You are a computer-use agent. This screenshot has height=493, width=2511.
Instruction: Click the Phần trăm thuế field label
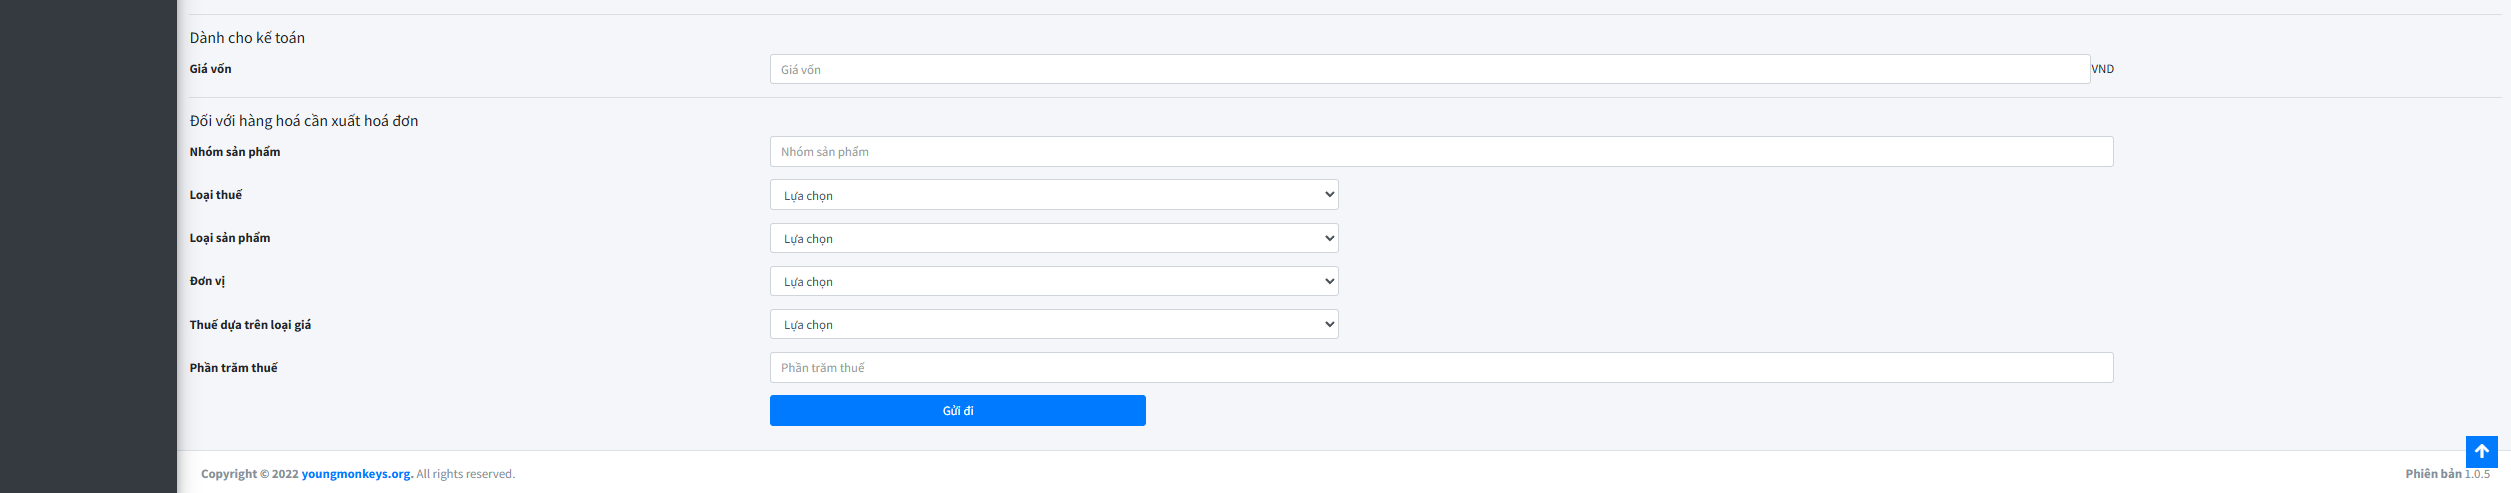[x=234, y=368]
